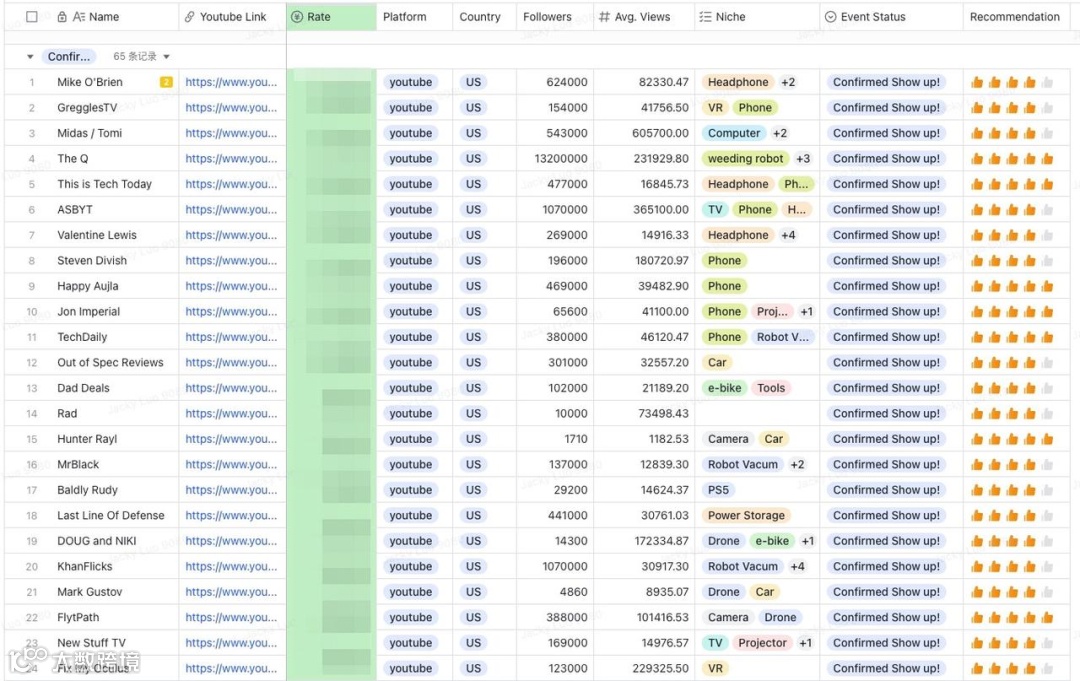Click the Power Storage tag for Last Line Of Defense
This screenshot has height=681, width=1080.
(746, 515)
